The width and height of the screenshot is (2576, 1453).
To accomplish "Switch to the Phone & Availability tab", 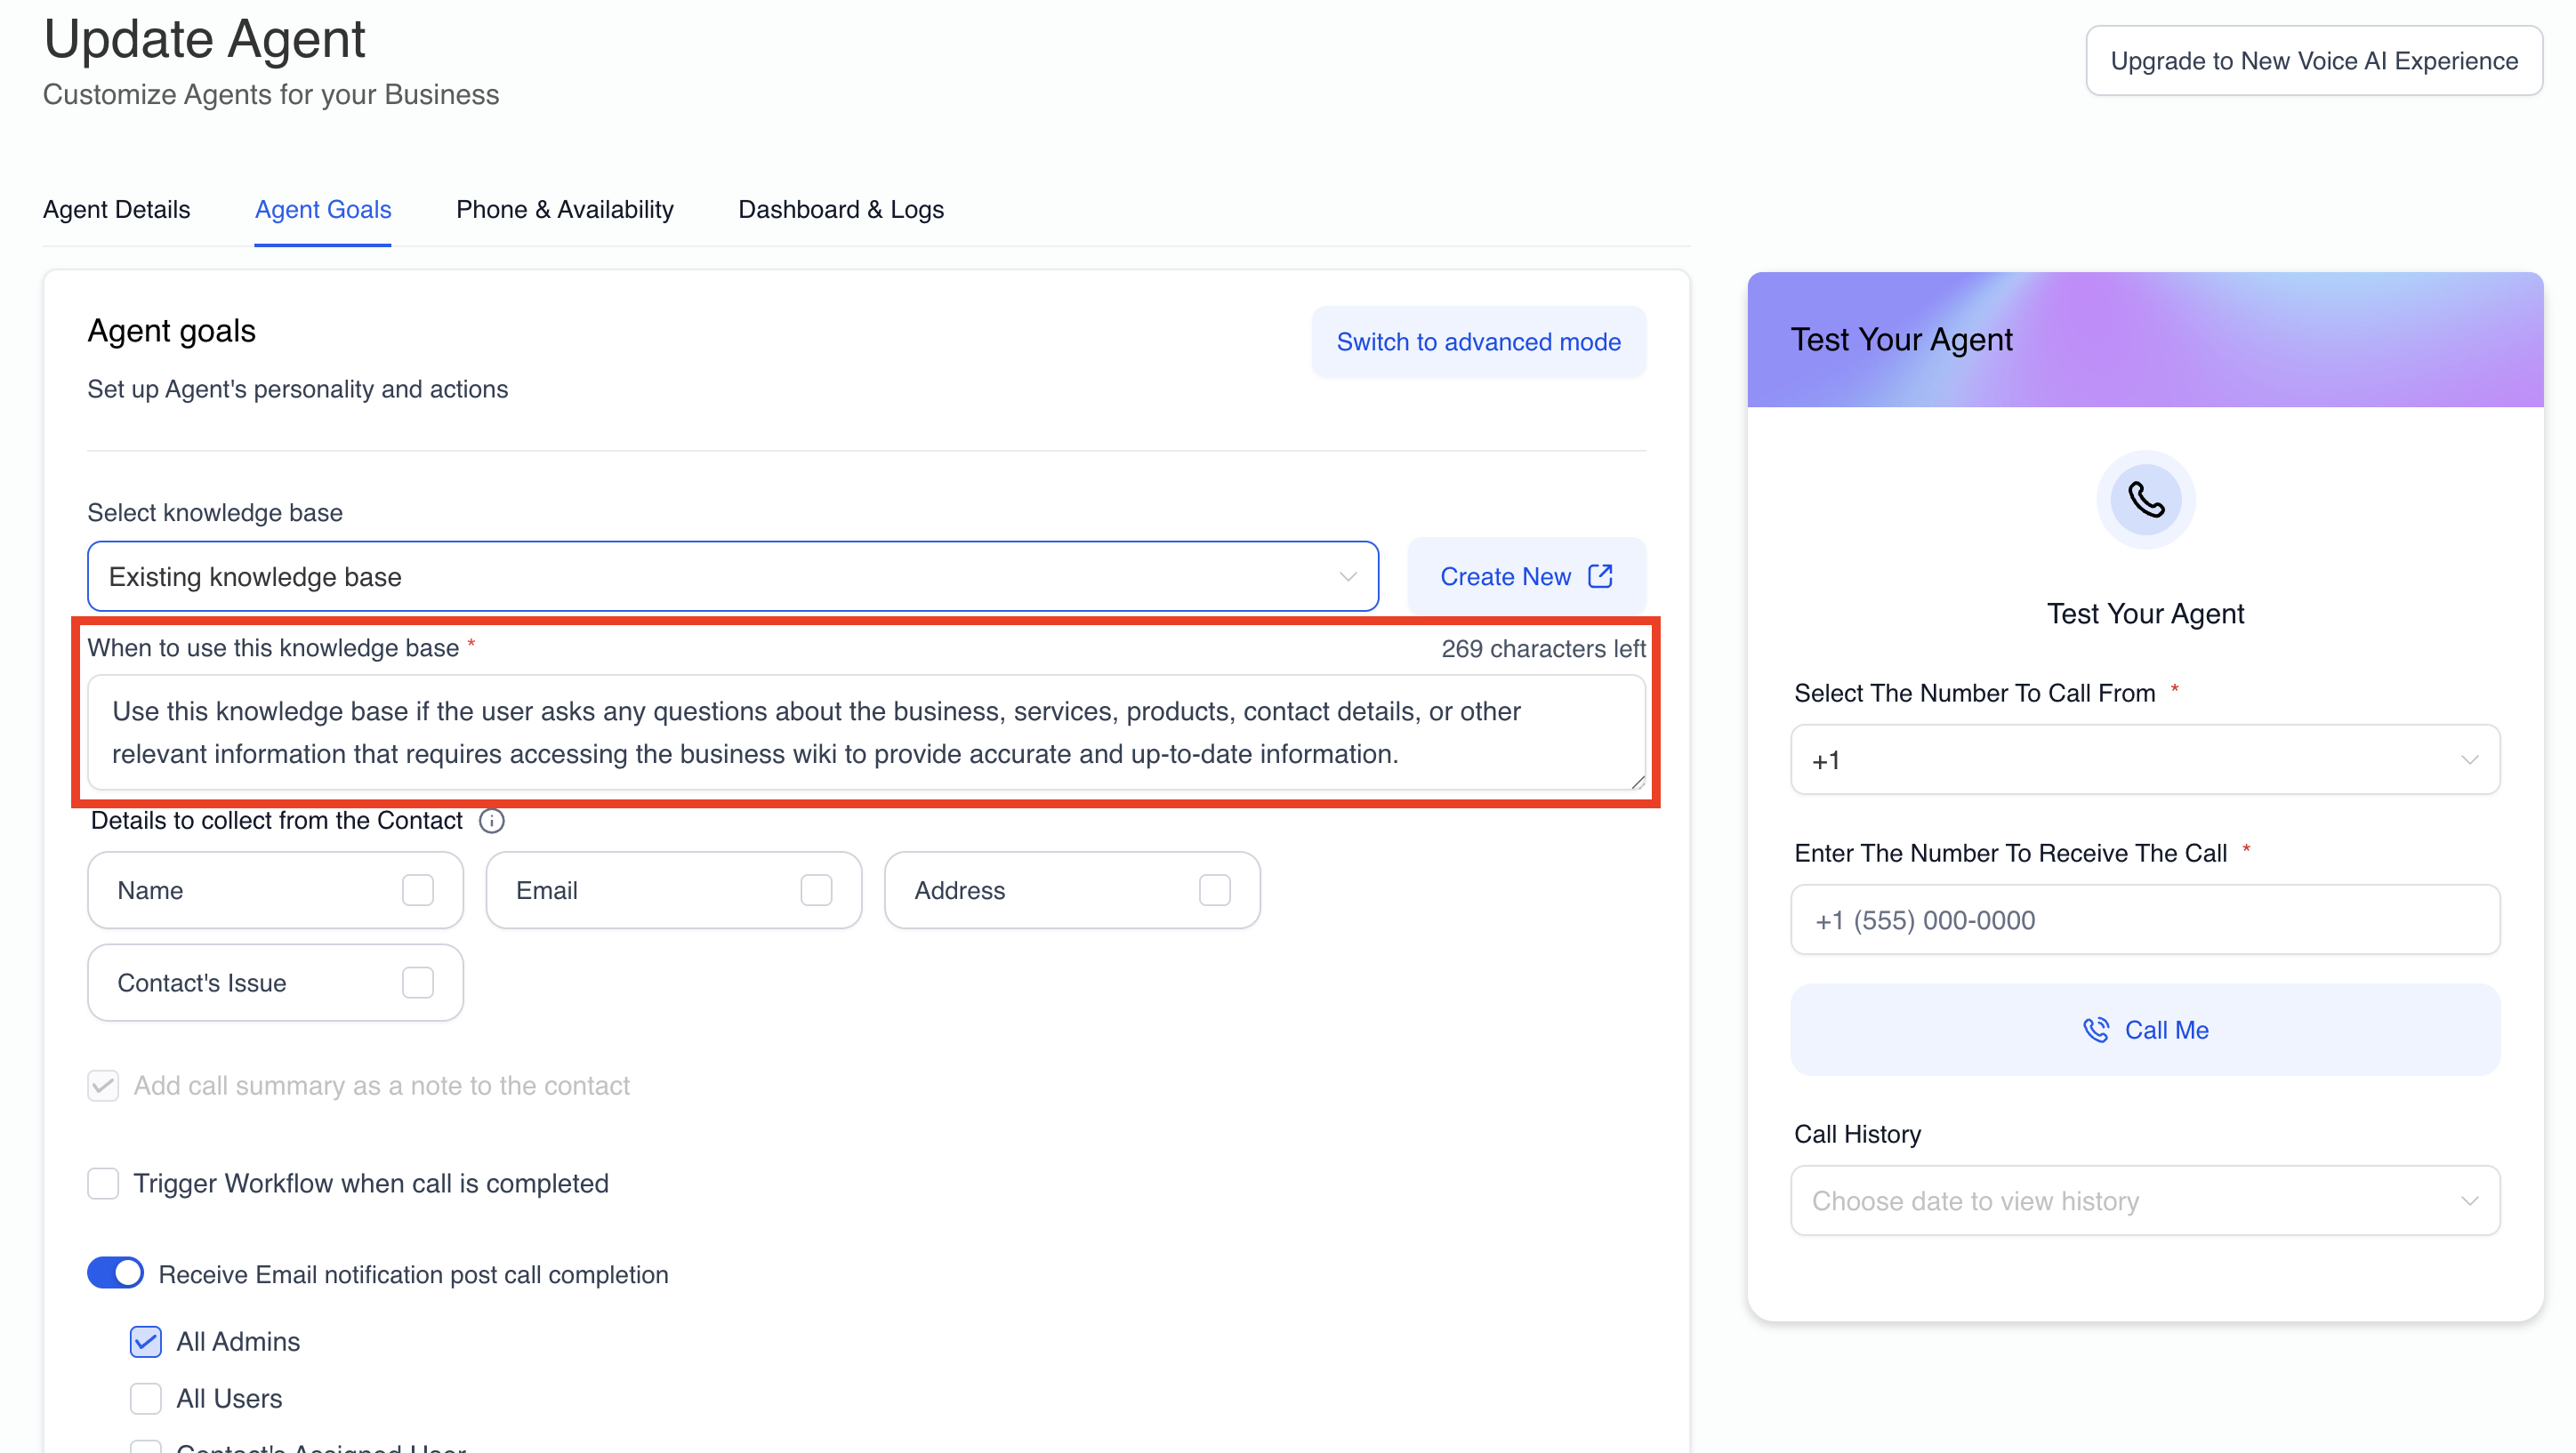I will pos(564,209).
